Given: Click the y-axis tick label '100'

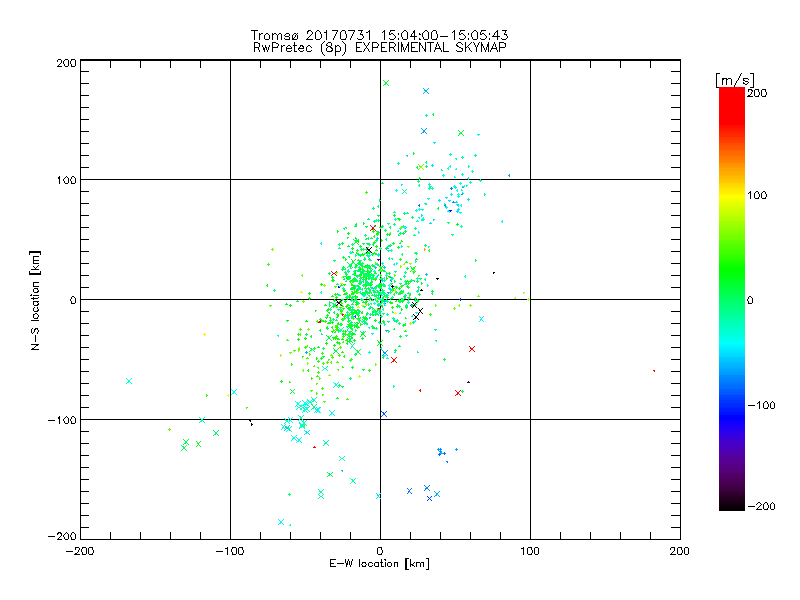Looking at the screenshot, I should 66,180.
